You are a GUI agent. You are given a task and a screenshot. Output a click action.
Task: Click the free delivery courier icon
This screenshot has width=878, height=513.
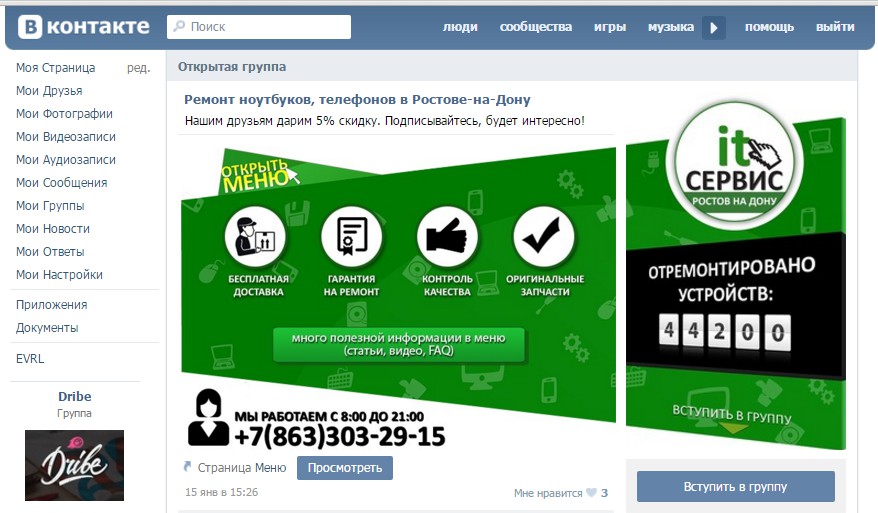tap(255, 237)
